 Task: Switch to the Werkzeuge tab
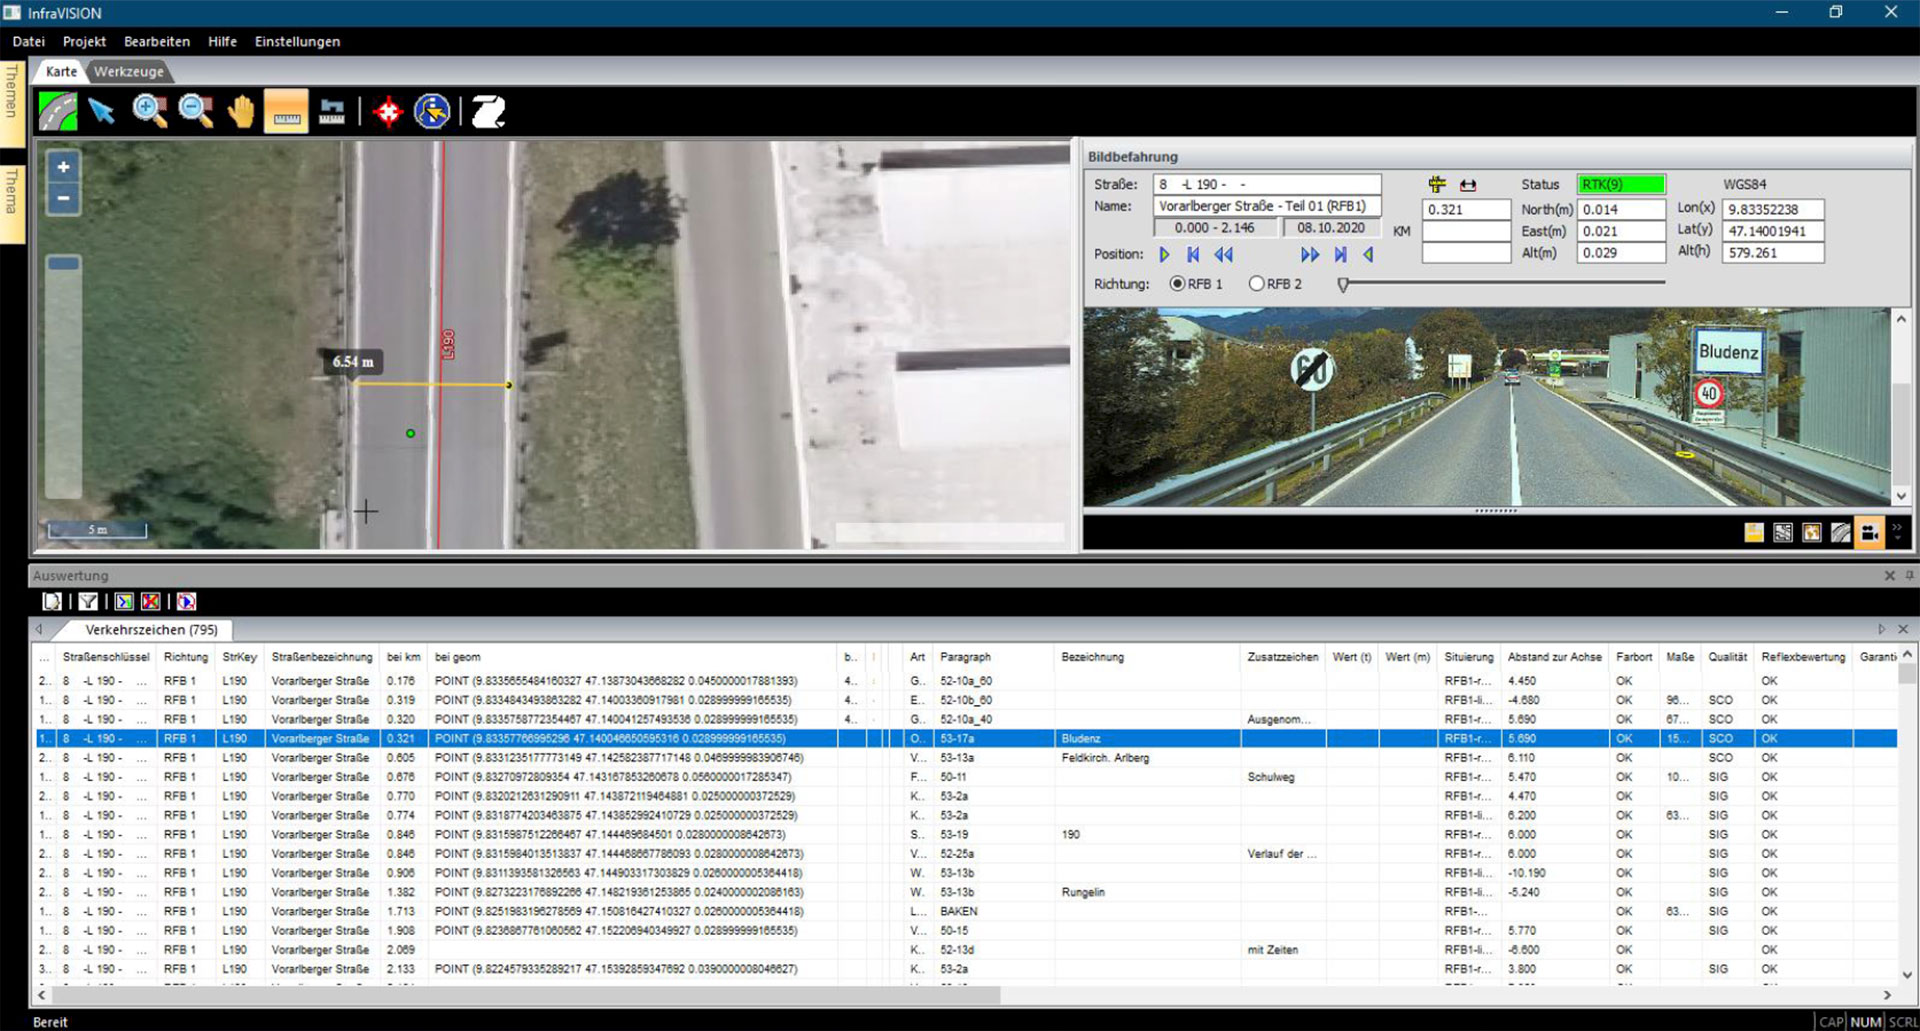coord(129,72)
